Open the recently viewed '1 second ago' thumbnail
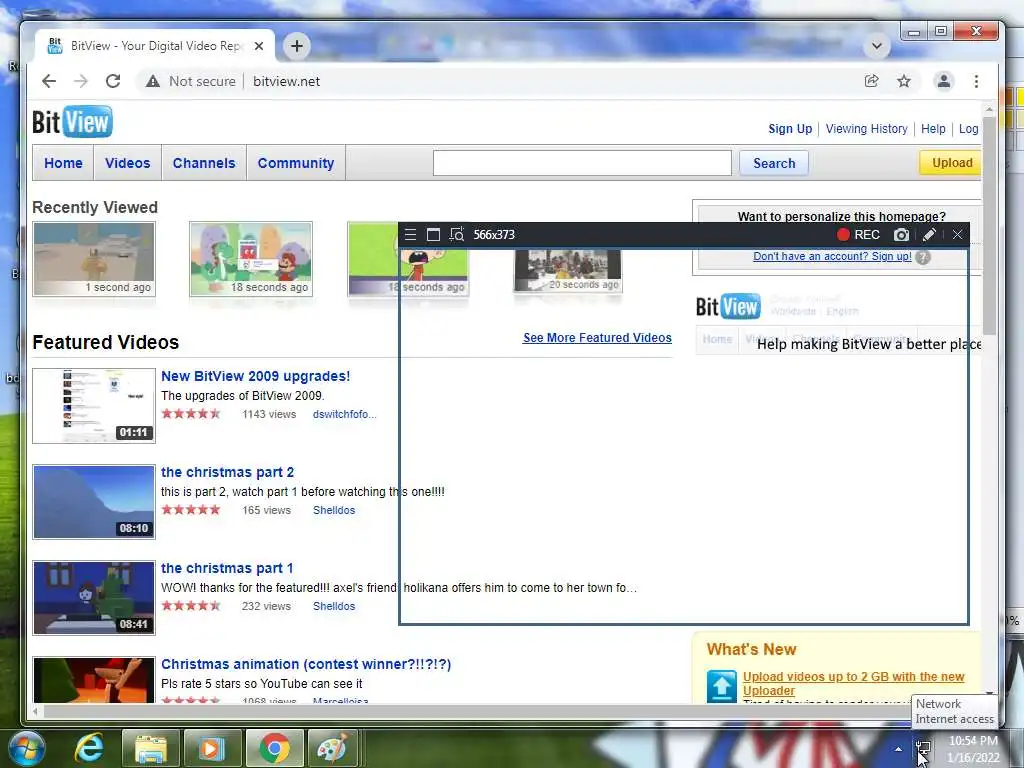Image resolution: width=1024 pixels, height=768 pixels. pyautogui.click(x=94, y=259)
